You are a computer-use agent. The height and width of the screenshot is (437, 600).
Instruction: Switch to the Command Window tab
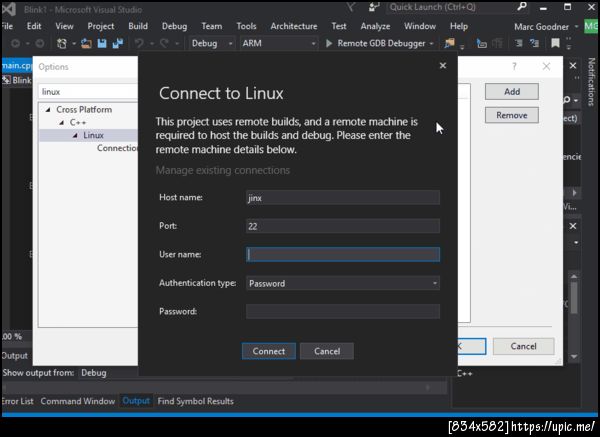(78, 401)
